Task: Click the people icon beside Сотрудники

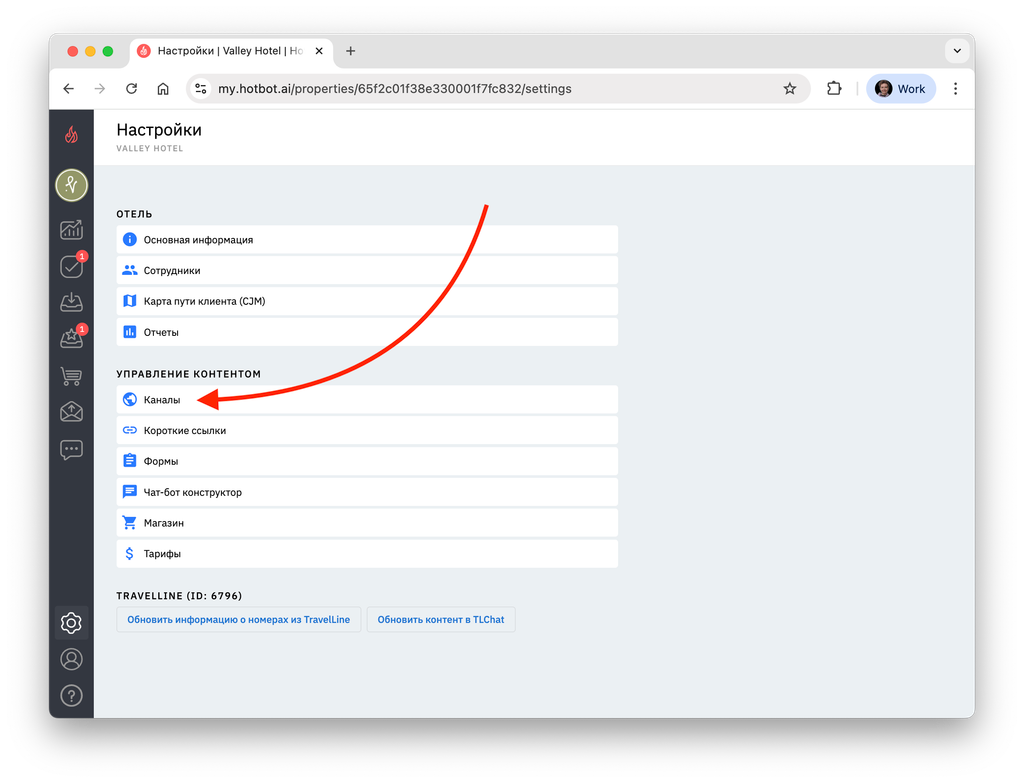Action: [129, 270]
